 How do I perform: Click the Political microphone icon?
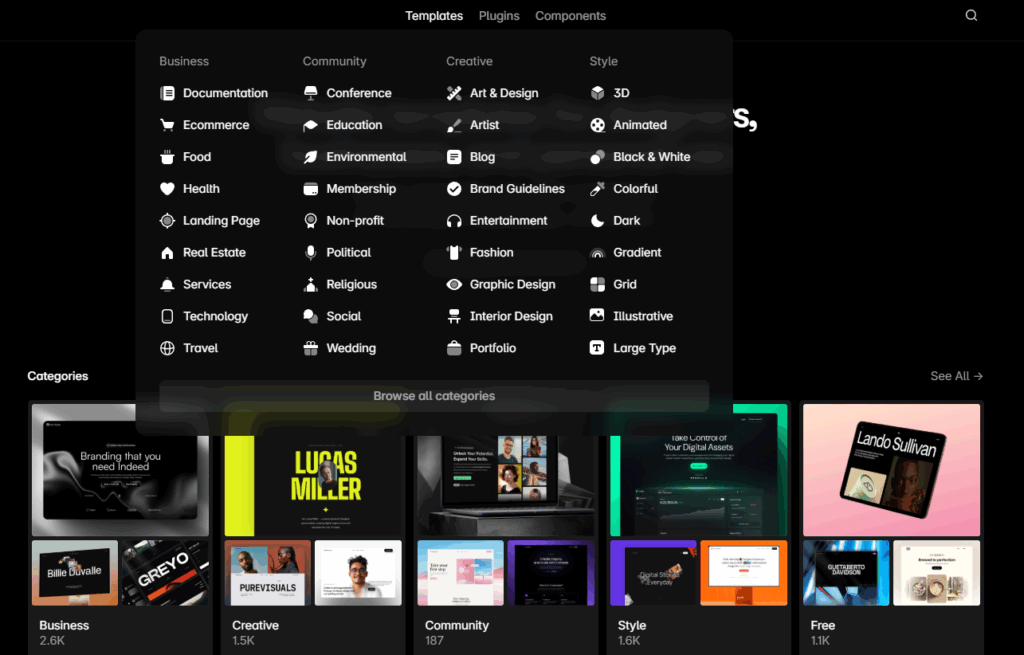pyautogui.click(x=311, y=253)
